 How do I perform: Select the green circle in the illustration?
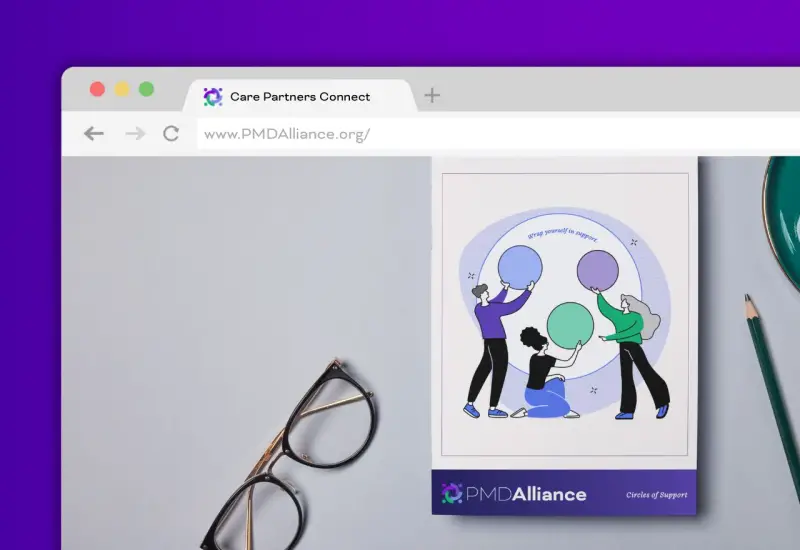[x=569, y=323]
